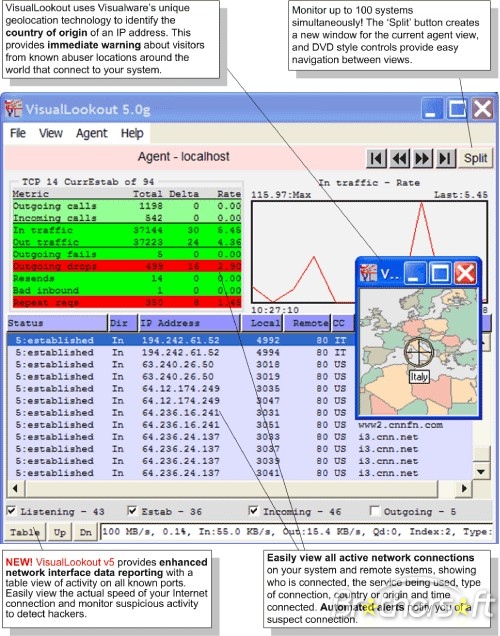
Task: Open the Agent menu
Action: (x=92, y=133)
